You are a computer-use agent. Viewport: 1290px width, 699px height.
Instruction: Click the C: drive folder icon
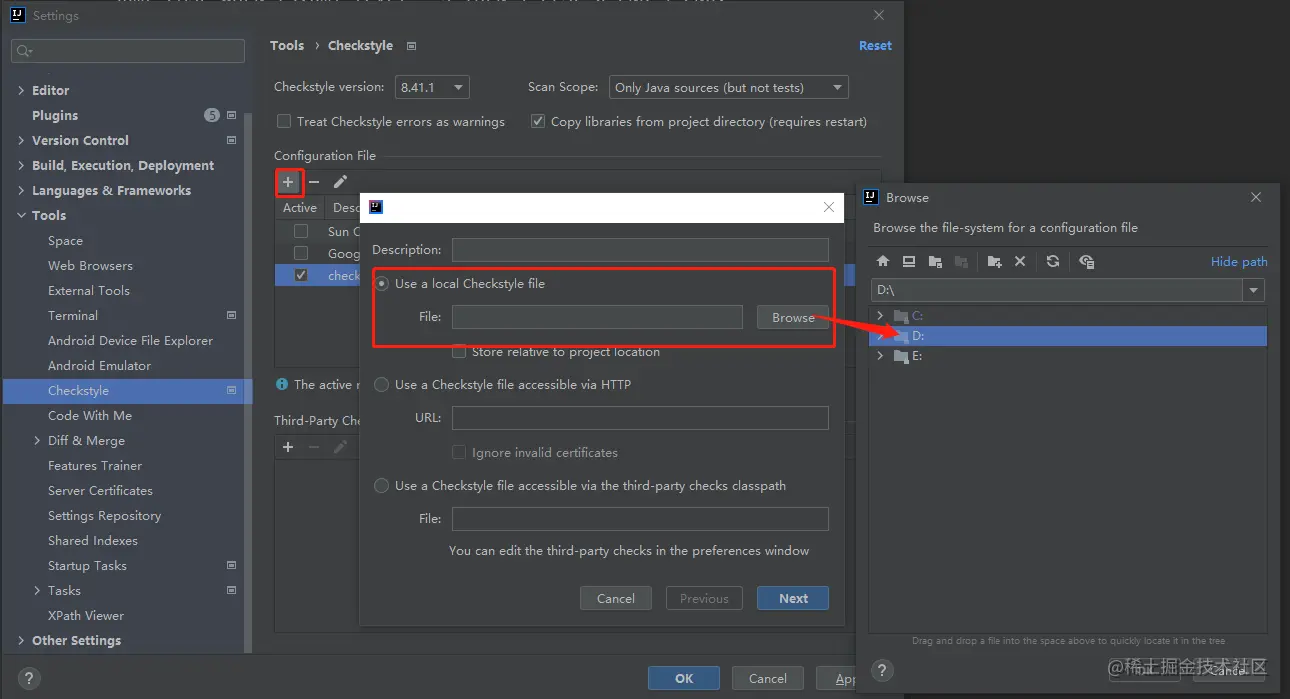(x=901, y=316)
